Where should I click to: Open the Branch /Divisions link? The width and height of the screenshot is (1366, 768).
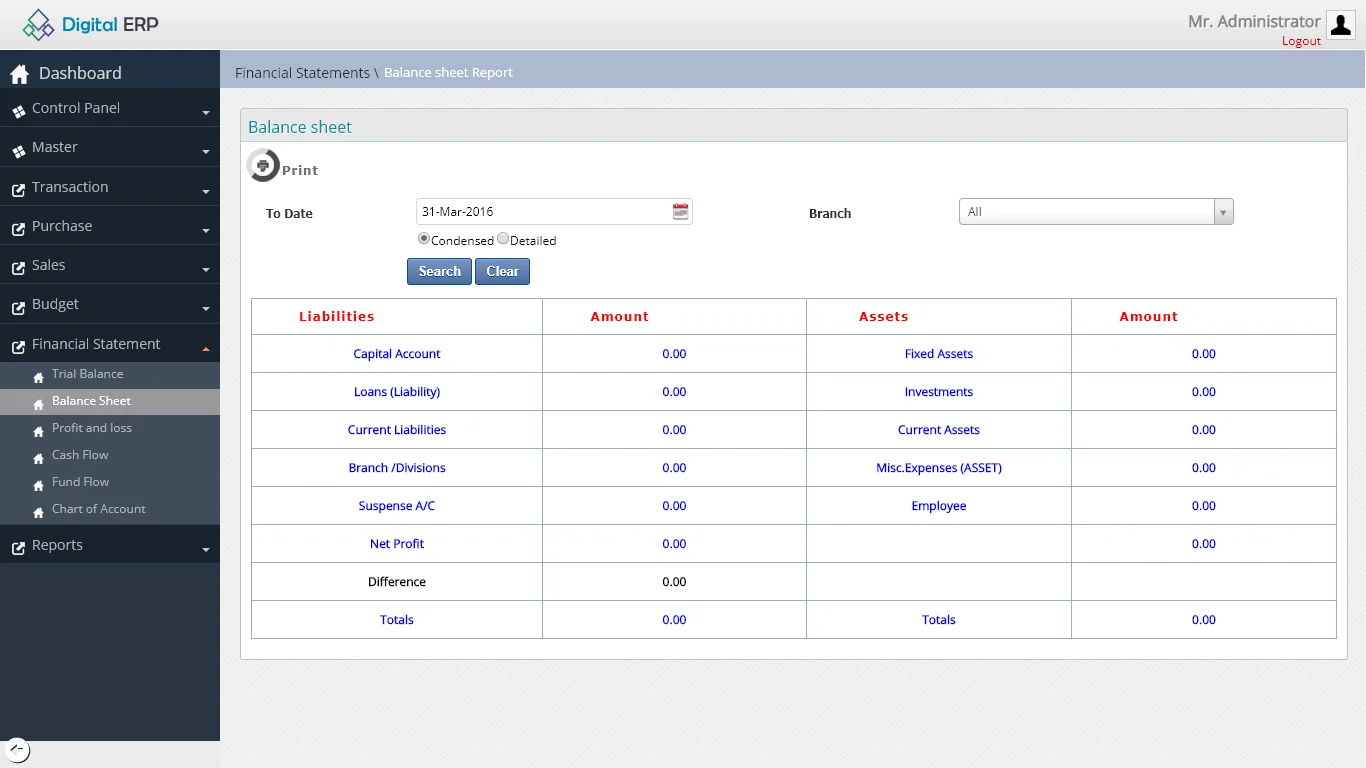pos(397,468)
